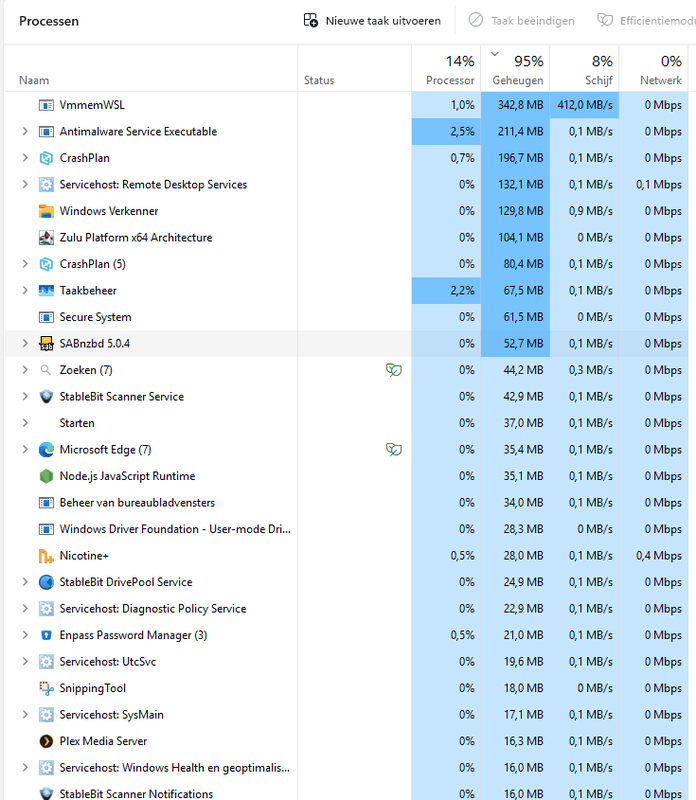Viewport: 696px width, 800px height.
Task: Expand the Zoeken (7) group
Action: point(24,370)
